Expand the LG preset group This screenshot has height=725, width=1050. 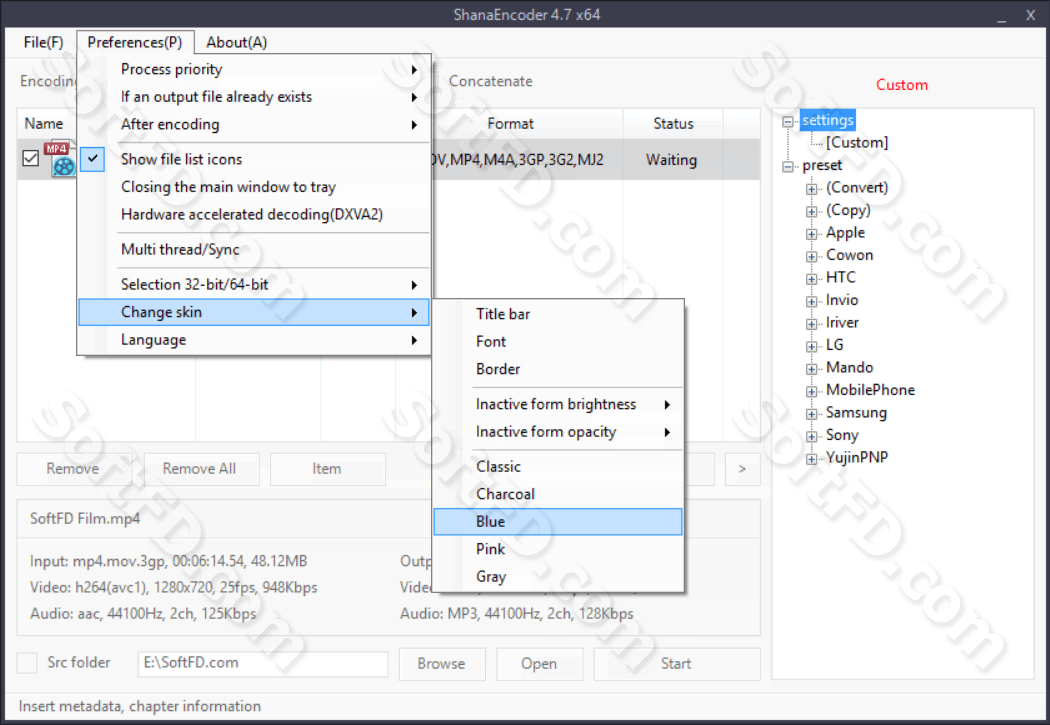[811, 346]
